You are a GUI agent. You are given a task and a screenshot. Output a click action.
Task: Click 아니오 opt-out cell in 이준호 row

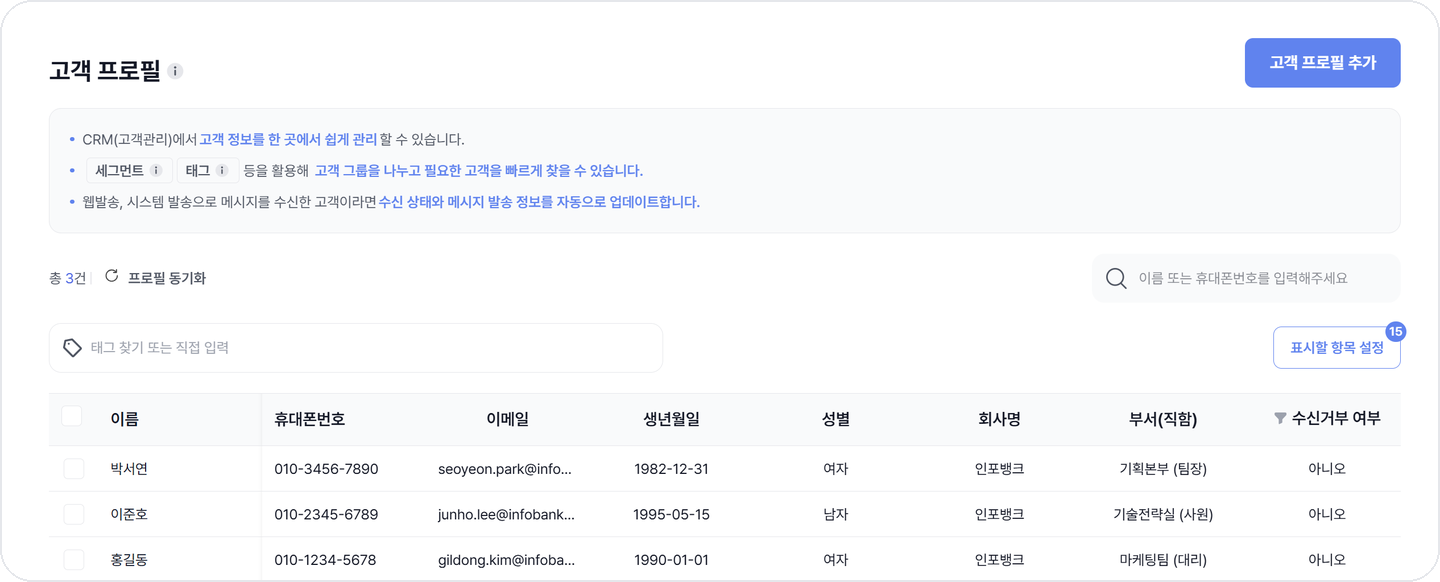1327,514
